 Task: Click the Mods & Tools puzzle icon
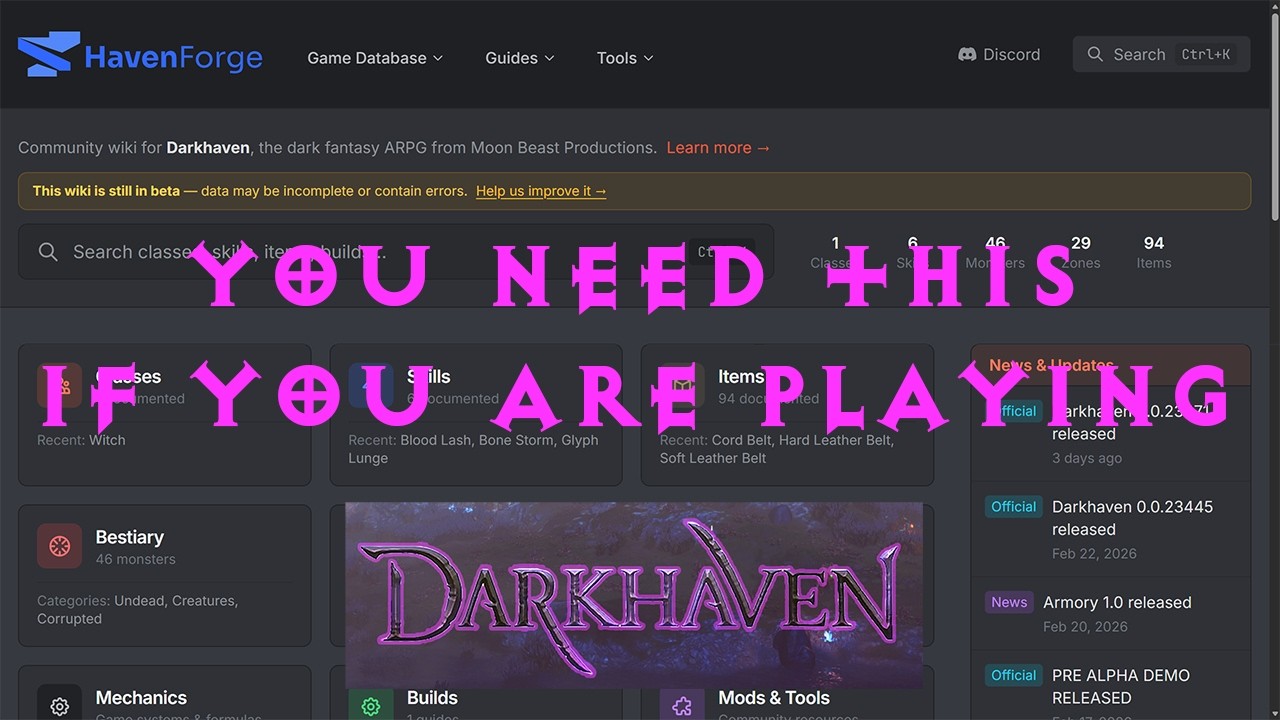click(x=682, y=706)
